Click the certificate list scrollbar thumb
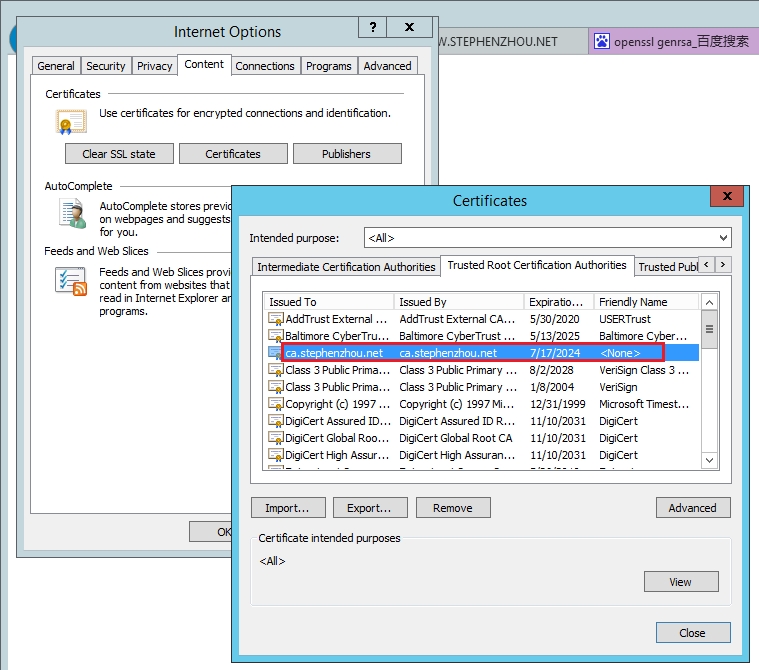This screenshot has height=670, width=759. point(709,329)
